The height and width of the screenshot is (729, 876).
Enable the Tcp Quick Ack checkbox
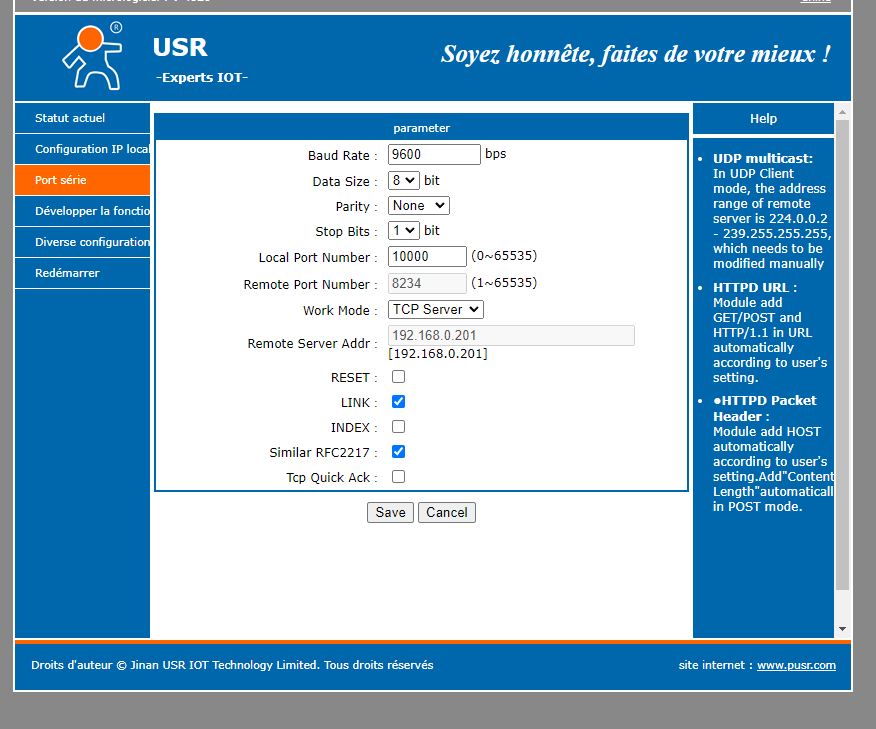point(398,477)
